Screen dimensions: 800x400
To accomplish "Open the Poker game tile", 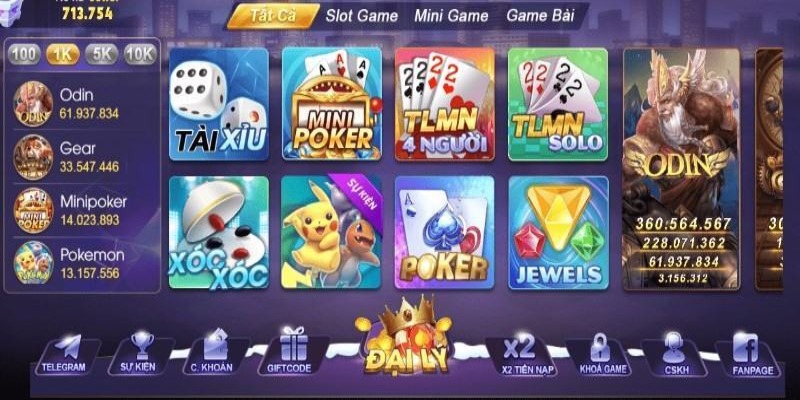I will coord(445,233).
